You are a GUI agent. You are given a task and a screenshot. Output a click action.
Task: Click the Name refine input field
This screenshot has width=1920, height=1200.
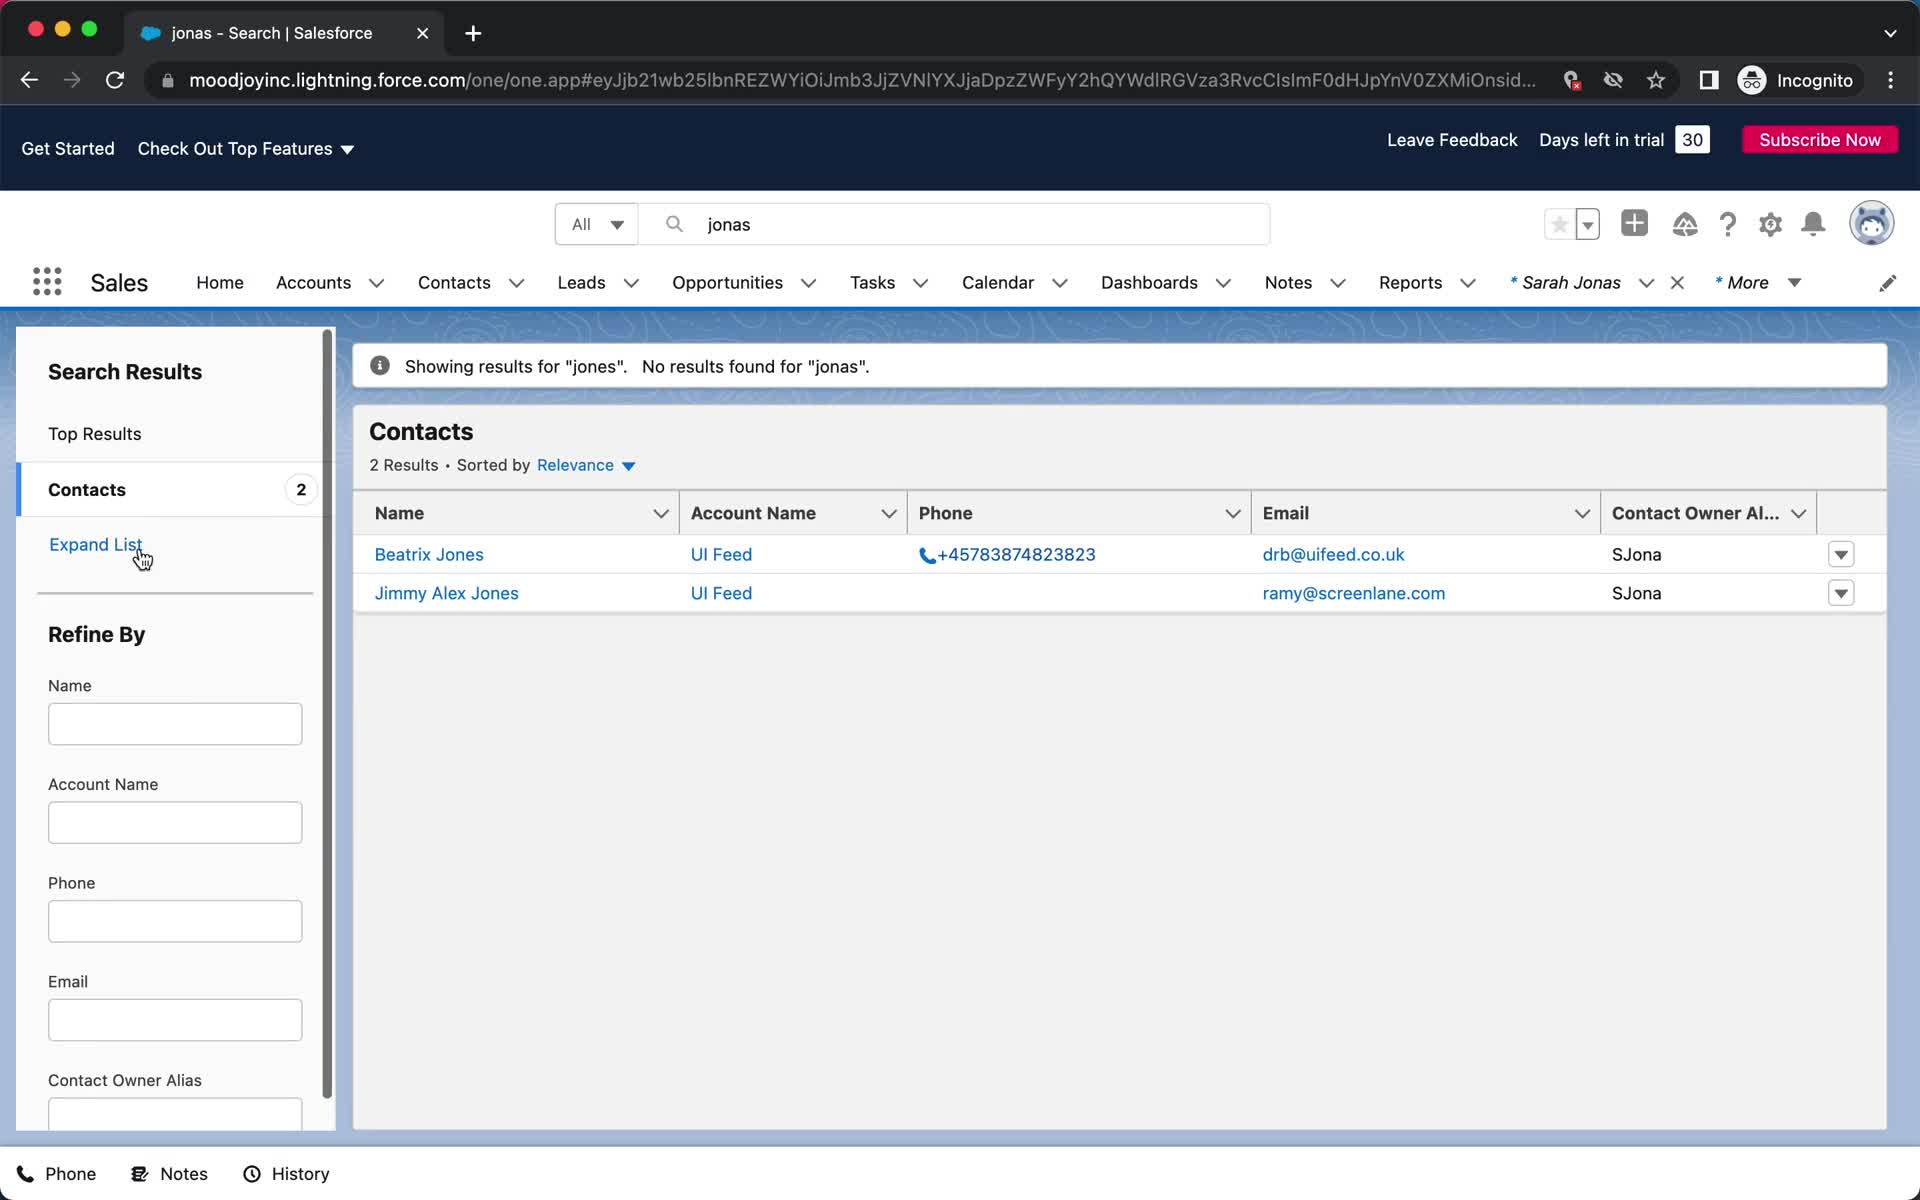175,724
